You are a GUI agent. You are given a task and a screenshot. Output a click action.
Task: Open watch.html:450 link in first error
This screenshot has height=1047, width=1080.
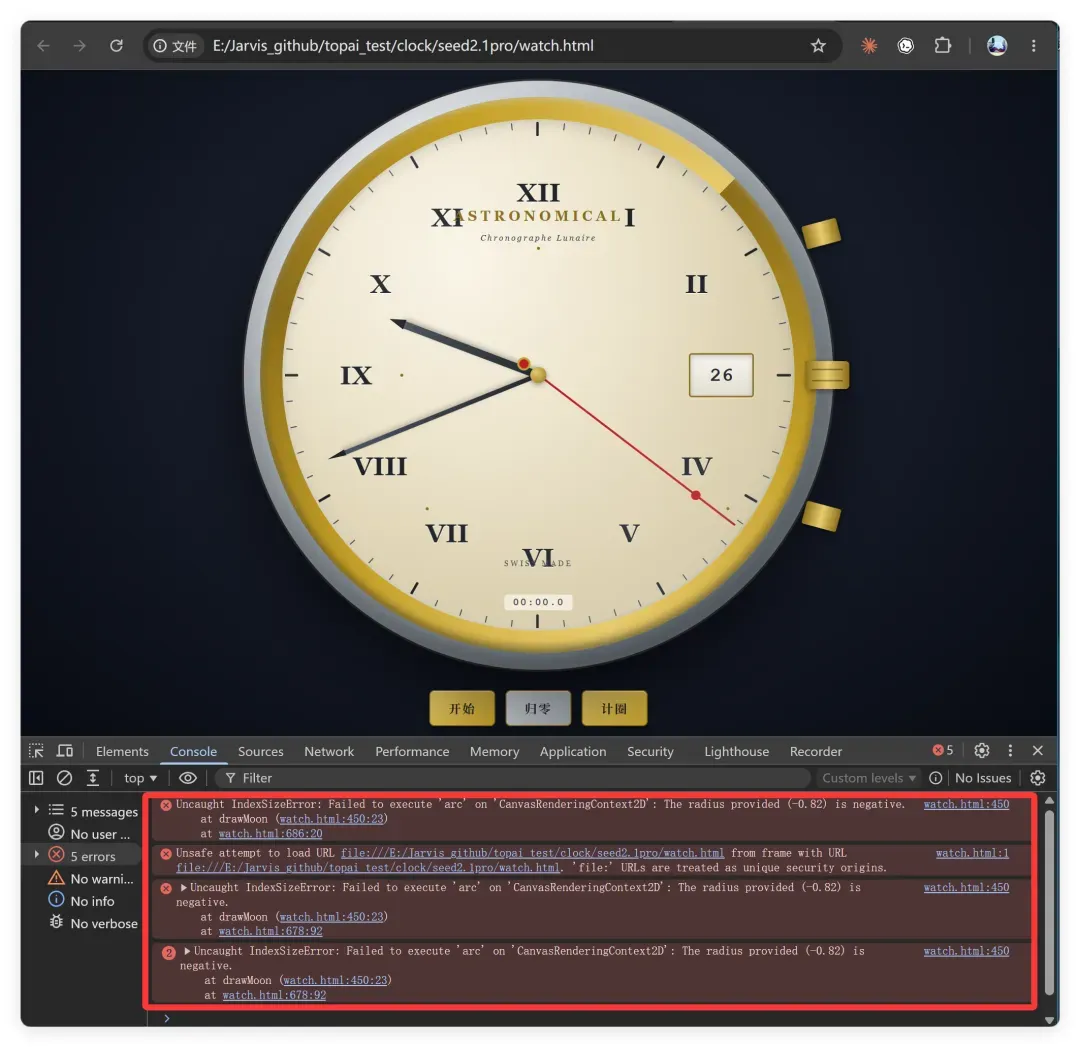pyautogui.click(x=966, y=804)
